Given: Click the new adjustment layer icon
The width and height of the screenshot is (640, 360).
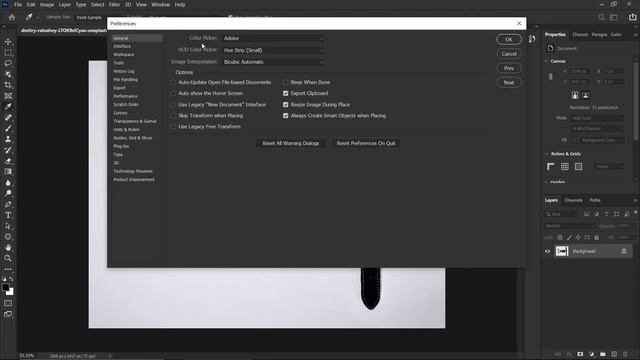Looking at the screenshot, I should coord(591,354).
